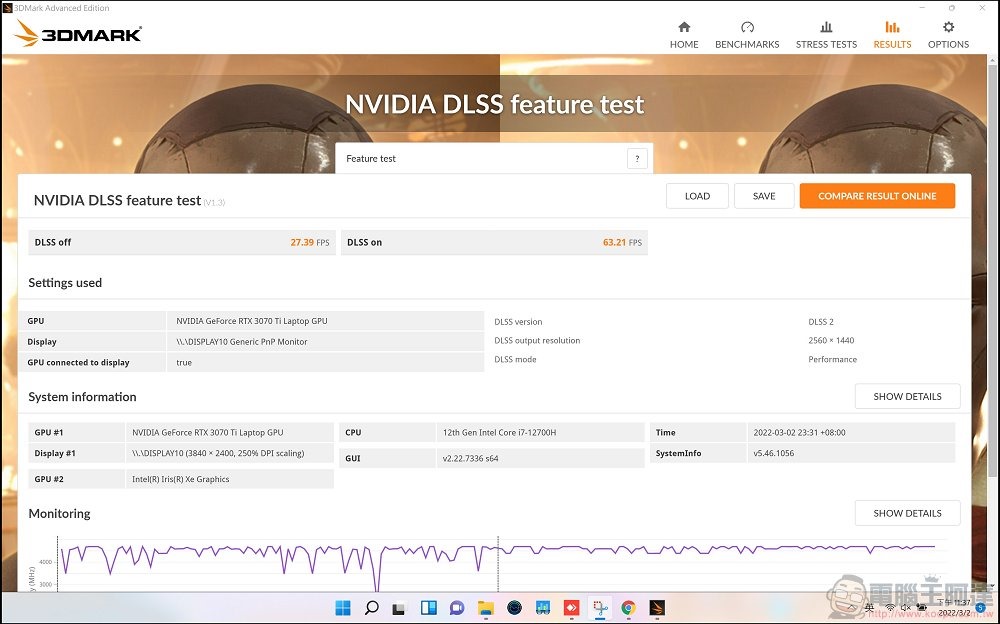Click the taskbar clock and date

pyautogui.click(x=954, y=607)
